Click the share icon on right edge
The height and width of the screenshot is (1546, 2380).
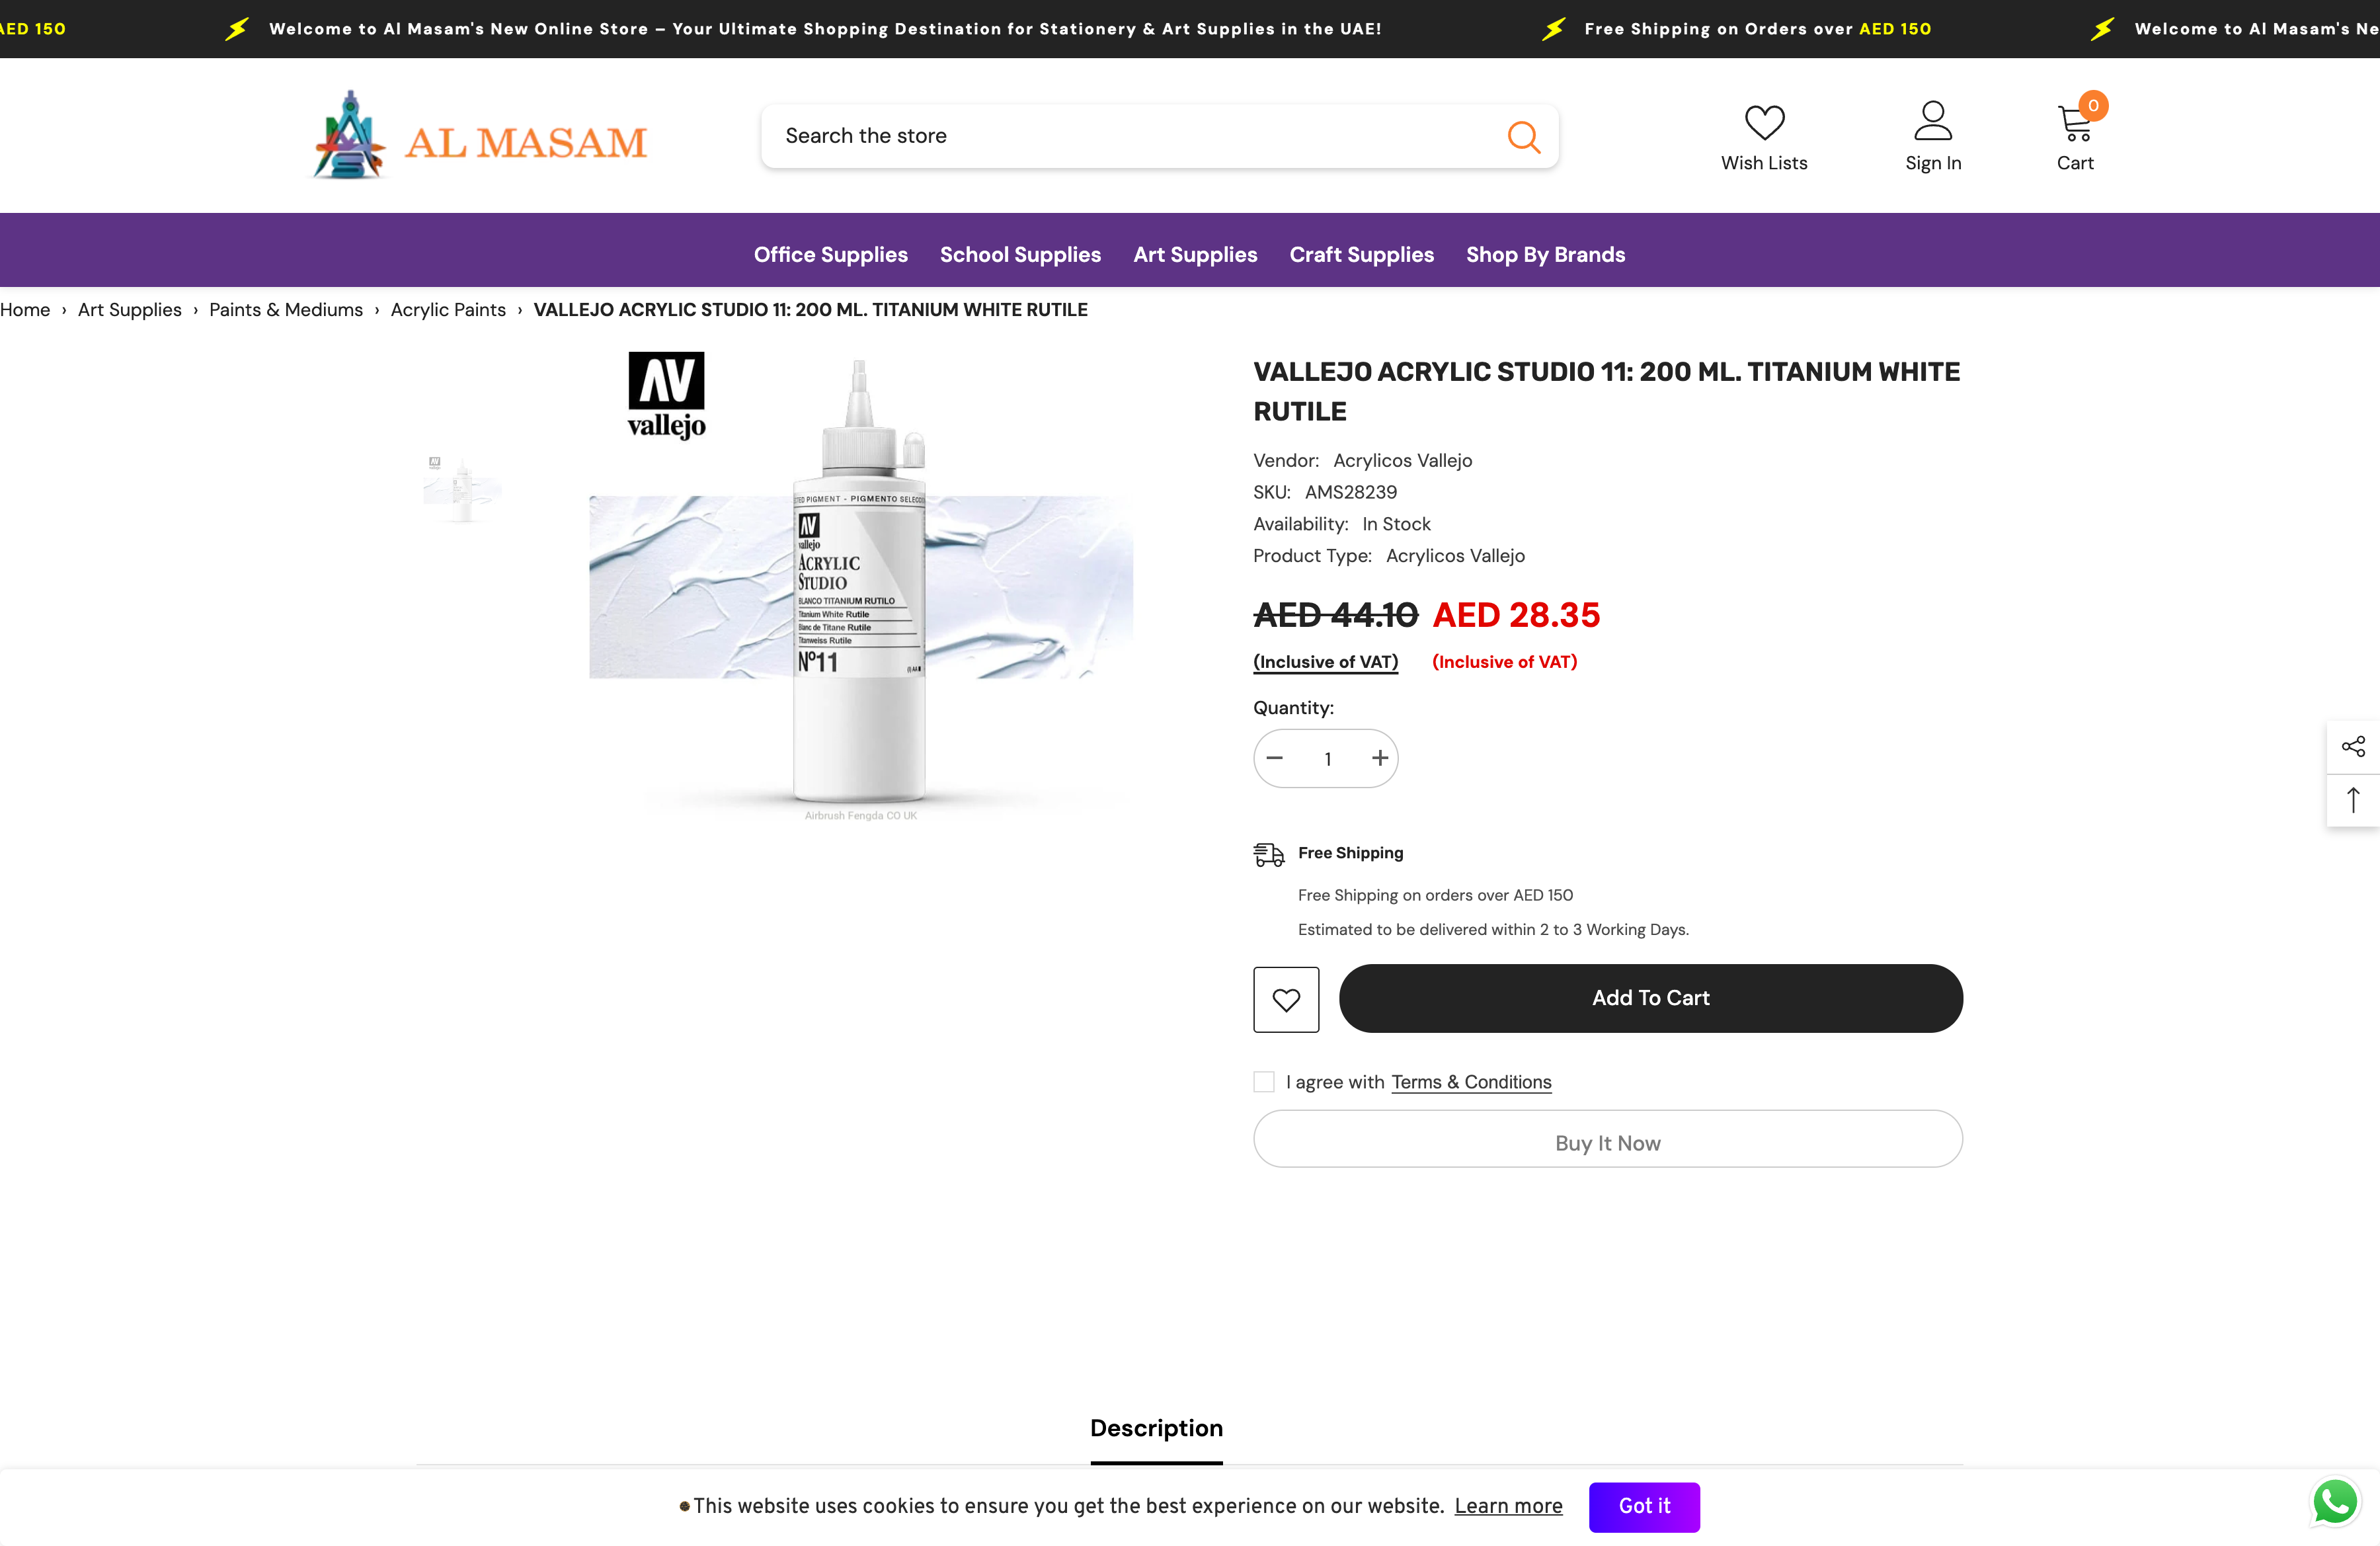pyautogui.click(x=2354, y=745)
